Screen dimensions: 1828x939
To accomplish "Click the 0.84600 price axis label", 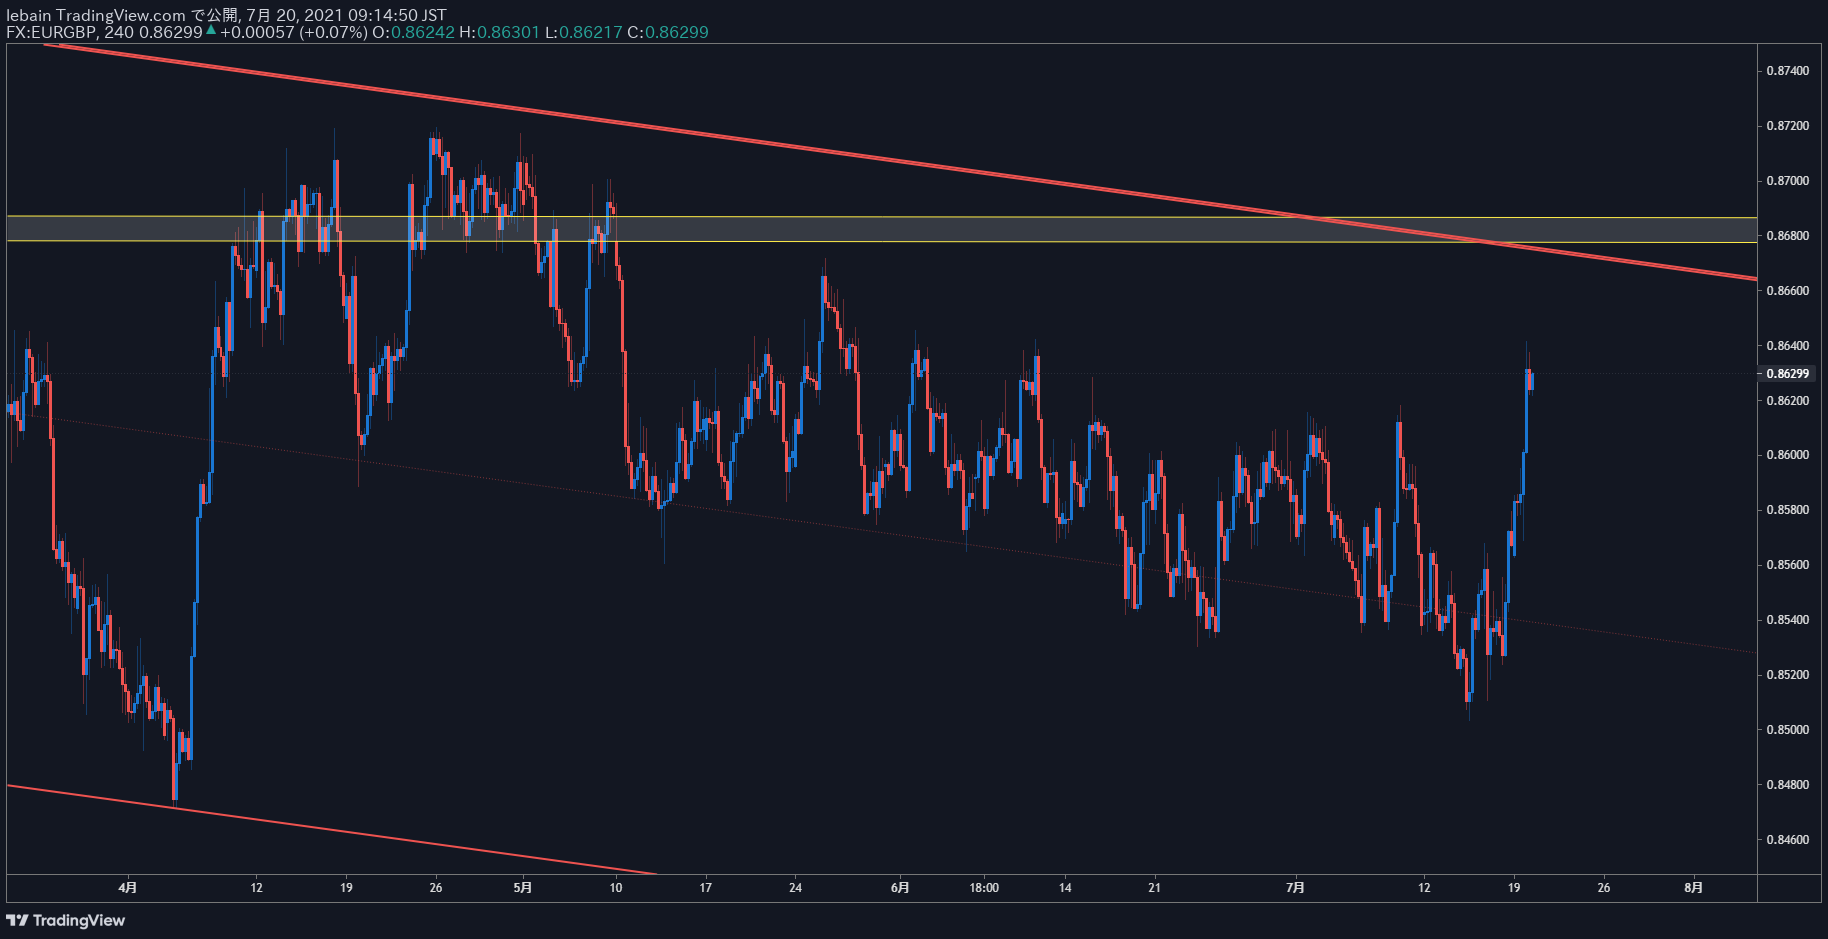I will point(1787,840).
